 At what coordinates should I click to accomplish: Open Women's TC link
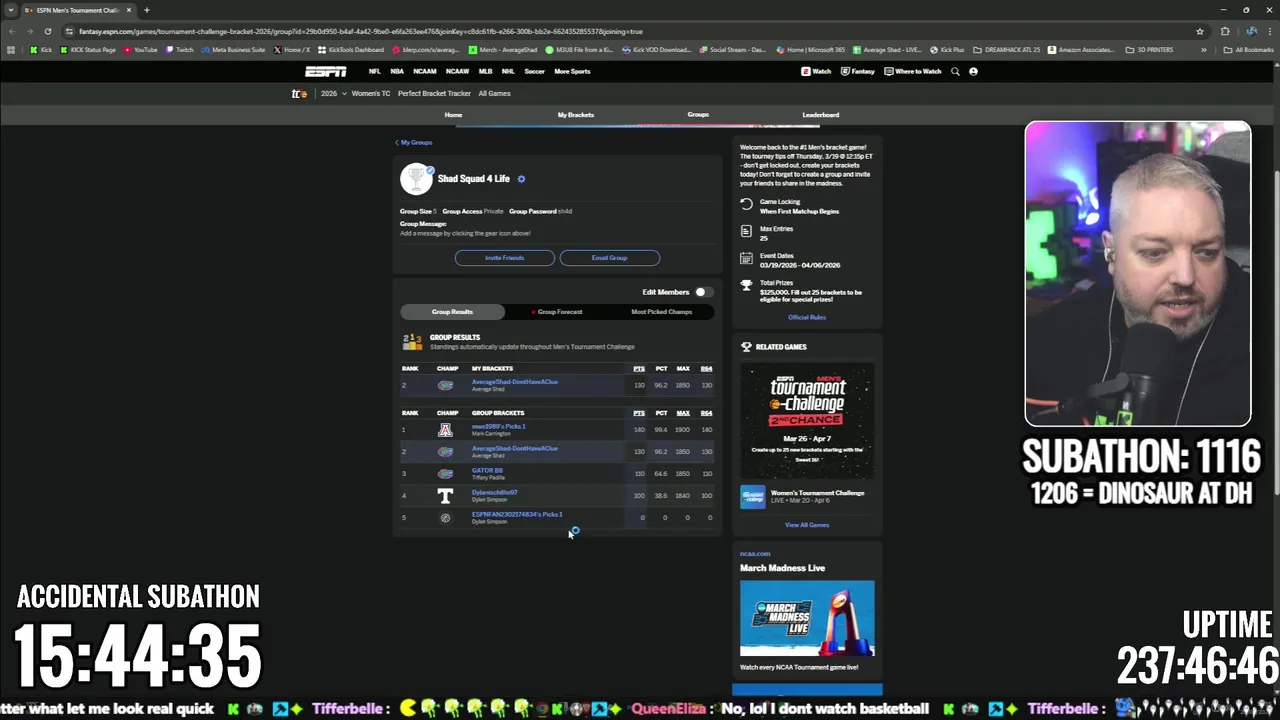click(370, 93)
